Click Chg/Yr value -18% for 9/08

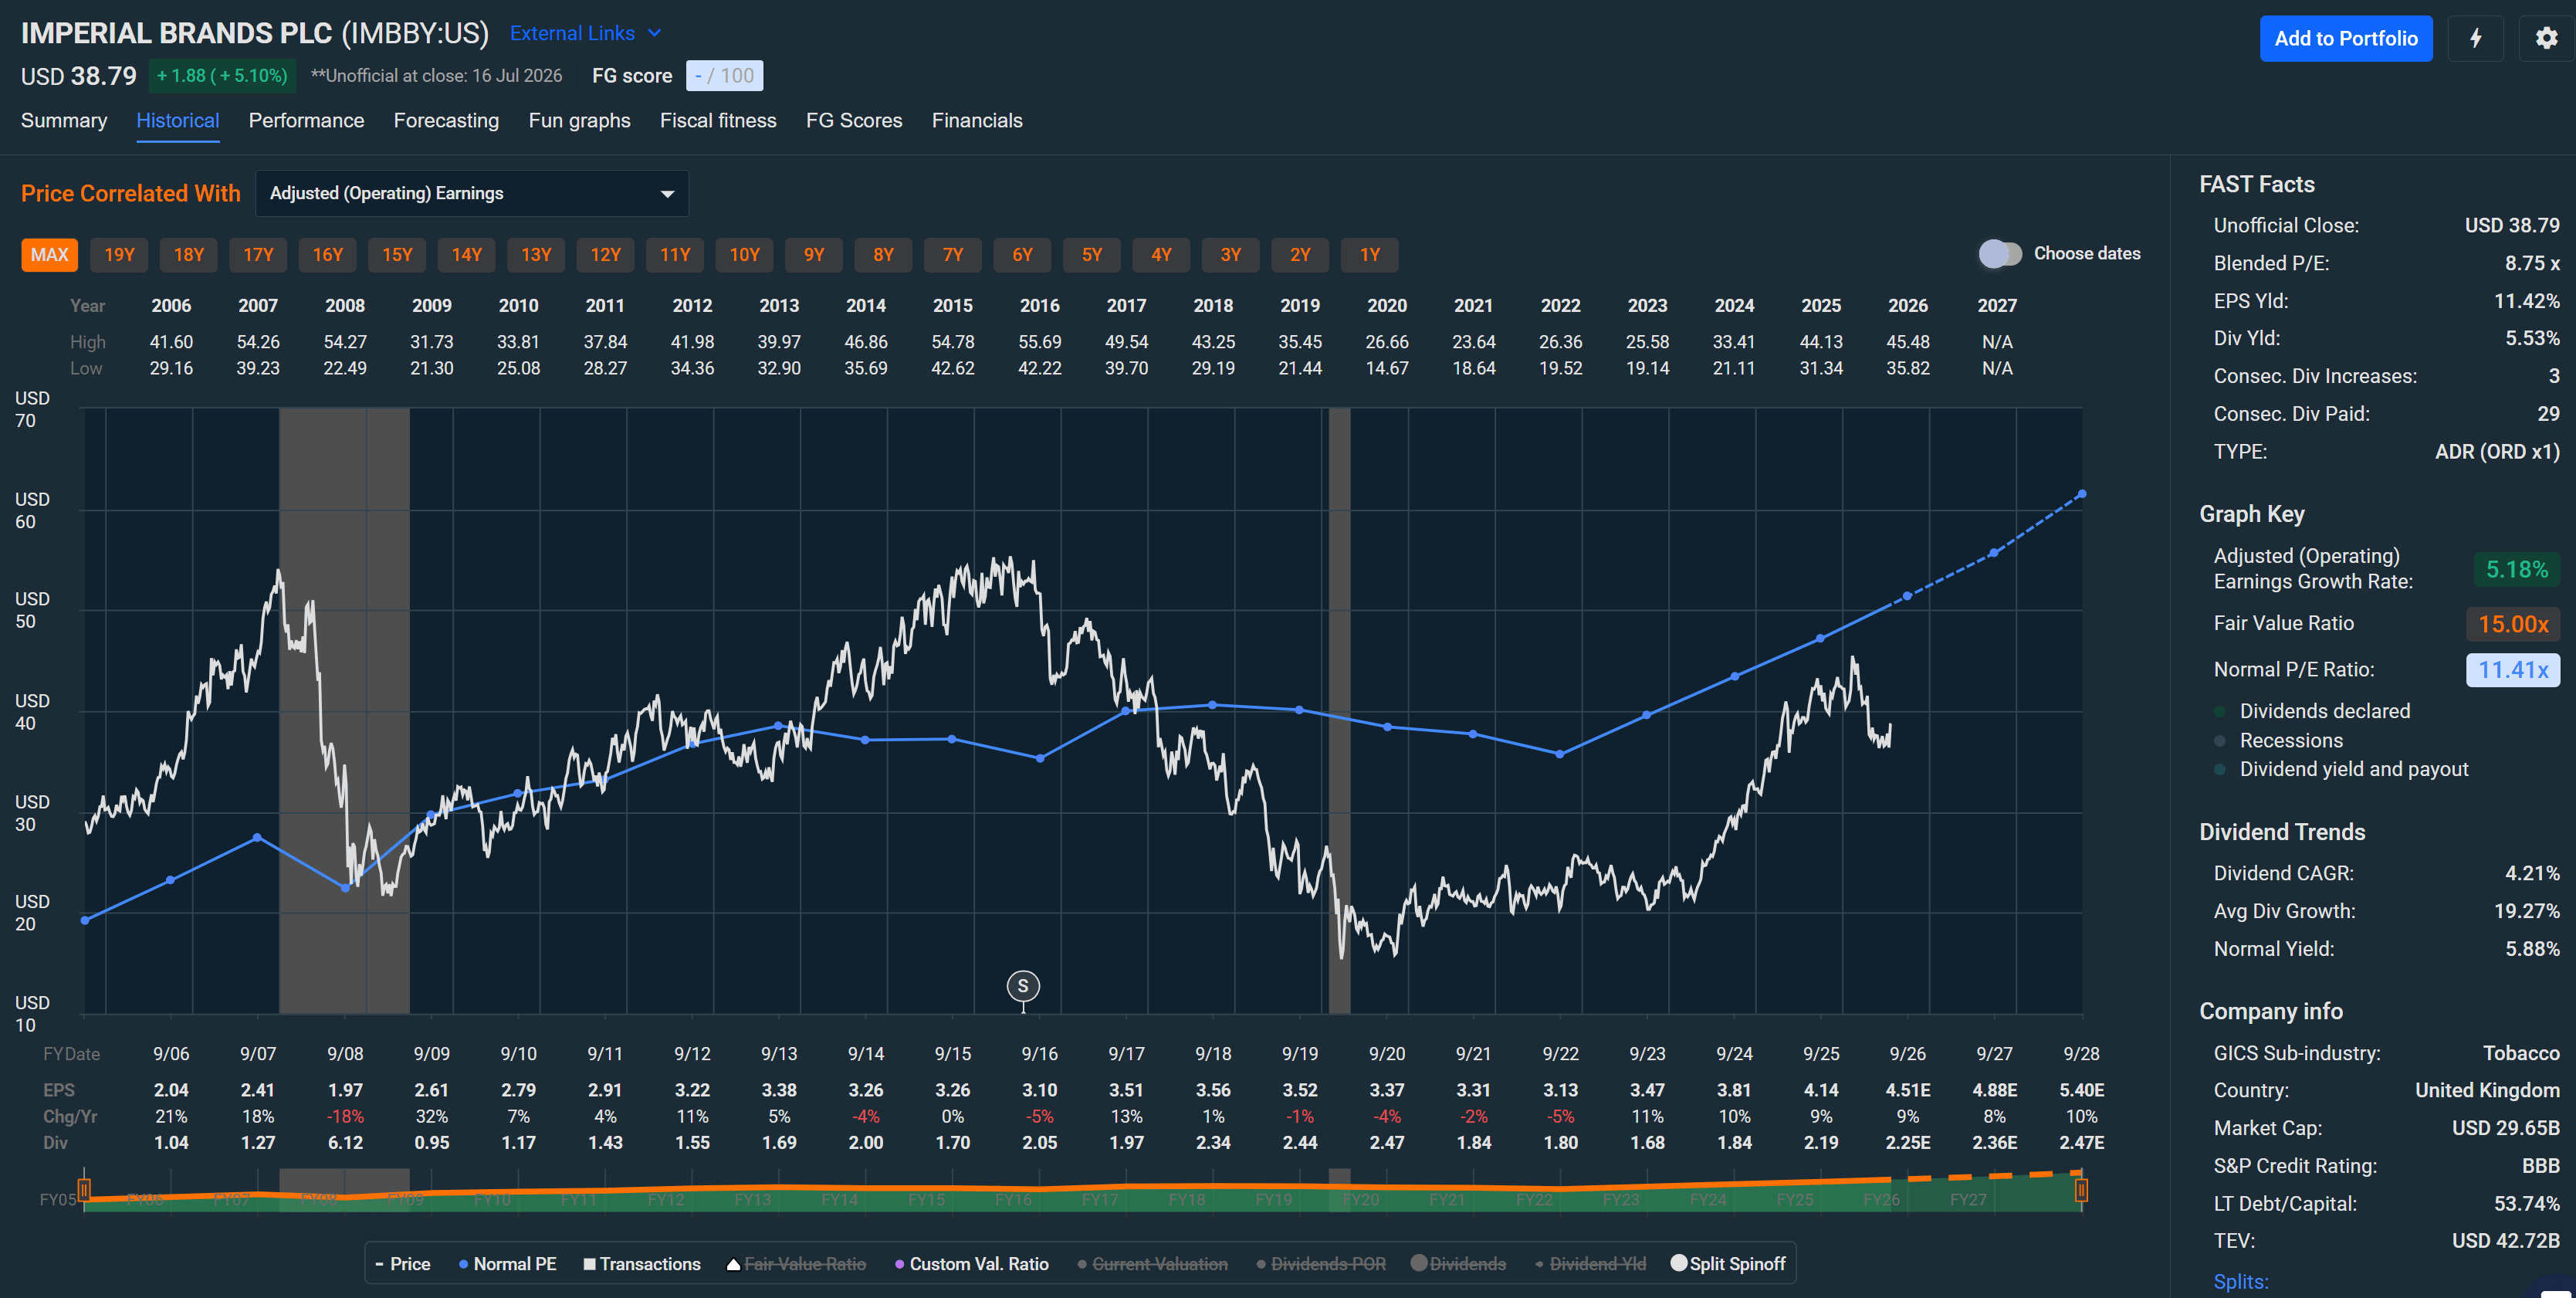click(x=345, y=1116)
